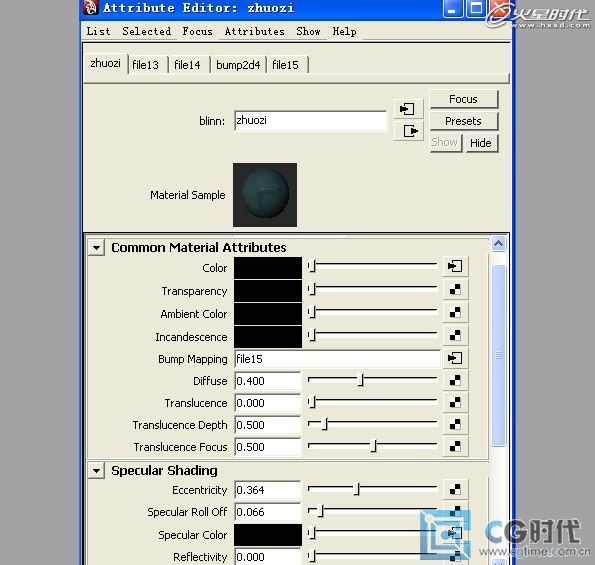The width and height of the screenshot is (595, 565).
Task: Open the Show menu
Action: [x=308, y=31]
